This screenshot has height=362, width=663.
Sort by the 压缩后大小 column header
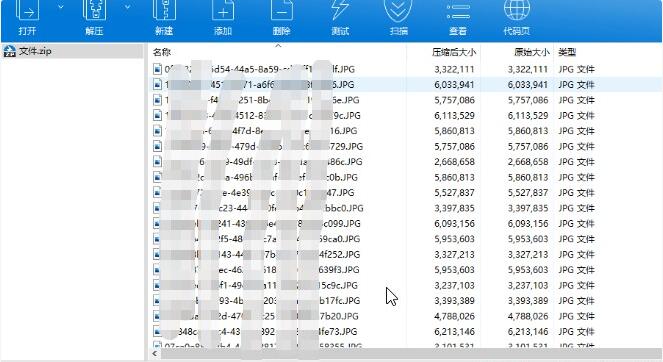454,52
